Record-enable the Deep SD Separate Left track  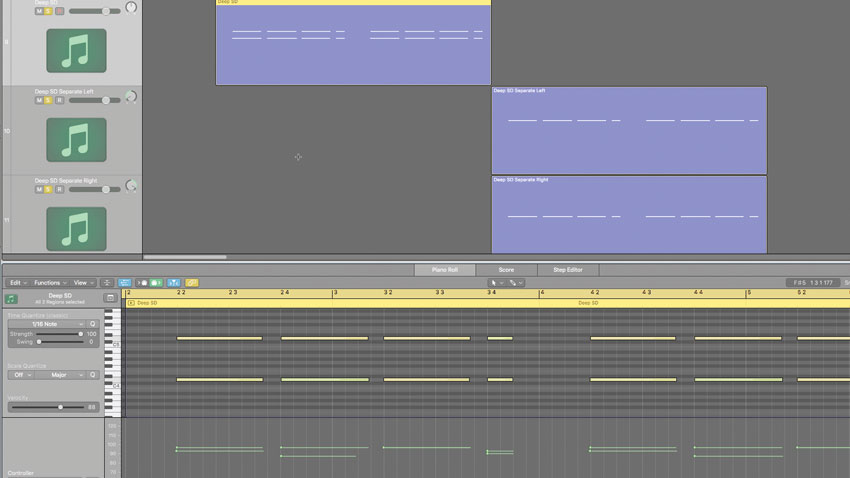60,100
